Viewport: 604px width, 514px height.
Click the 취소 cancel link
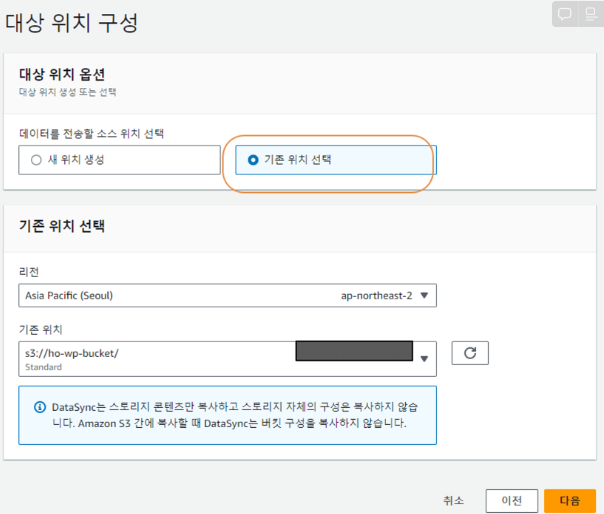pyautogui.click(x=453, y=501)
